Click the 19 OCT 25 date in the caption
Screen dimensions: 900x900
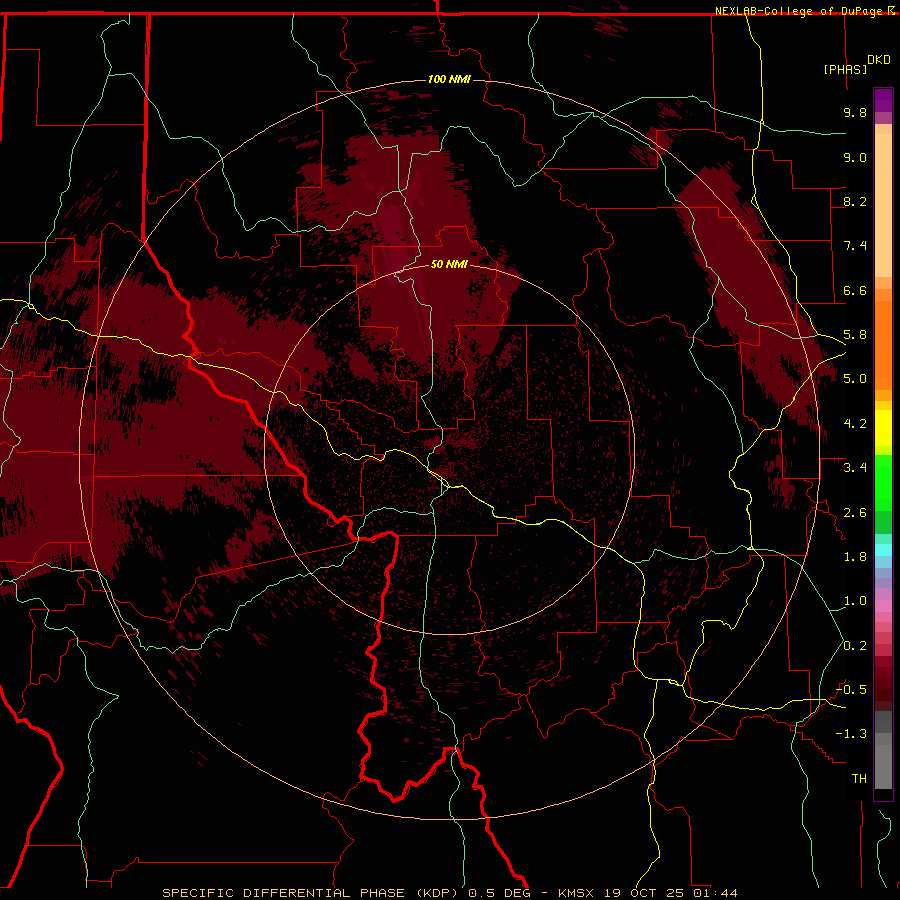tap(645, 893)
